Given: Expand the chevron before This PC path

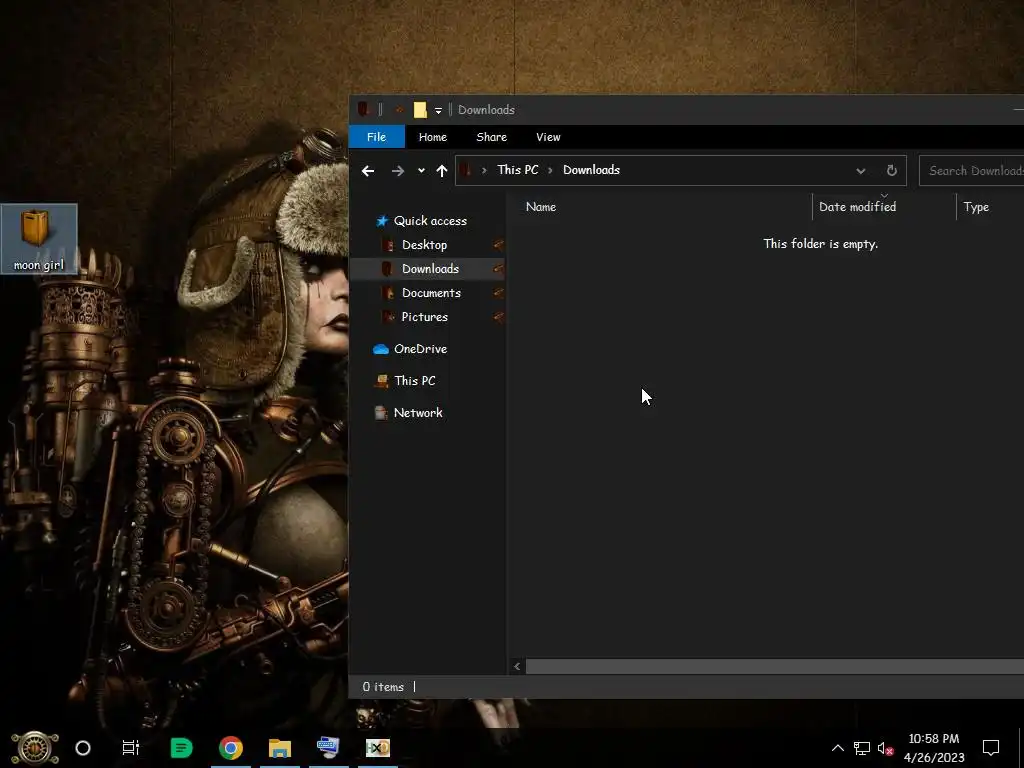Looking at the screenshot, I should (x=484, y=170).
